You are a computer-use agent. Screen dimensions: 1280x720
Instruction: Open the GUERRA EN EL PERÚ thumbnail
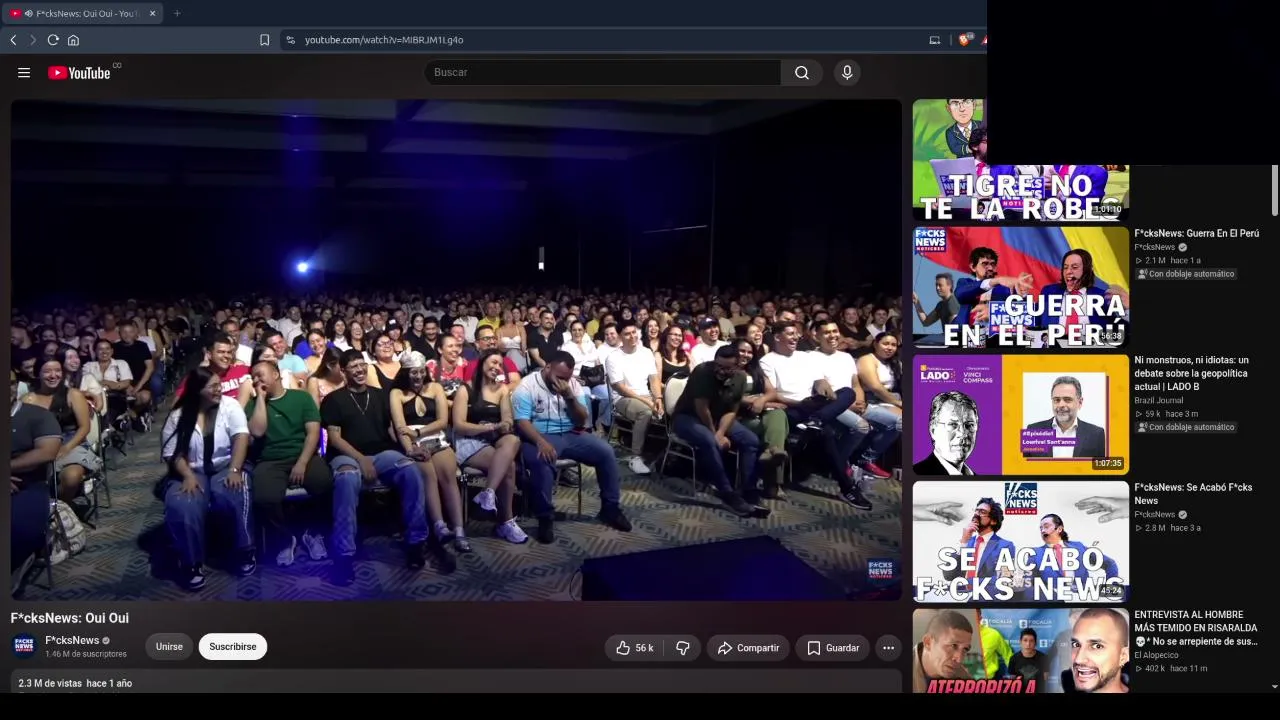(x=1020, y=287)
